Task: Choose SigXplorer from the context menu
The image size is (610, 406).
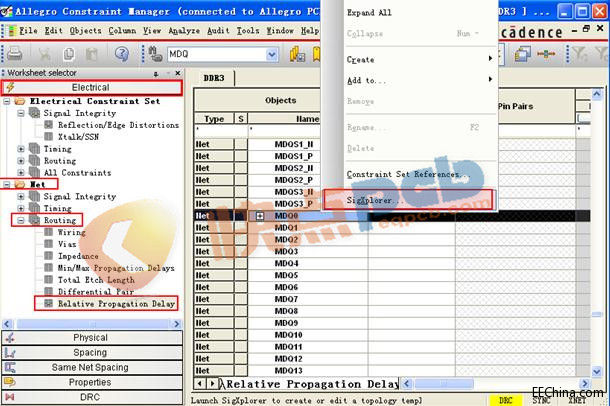Action: (408, 200)
